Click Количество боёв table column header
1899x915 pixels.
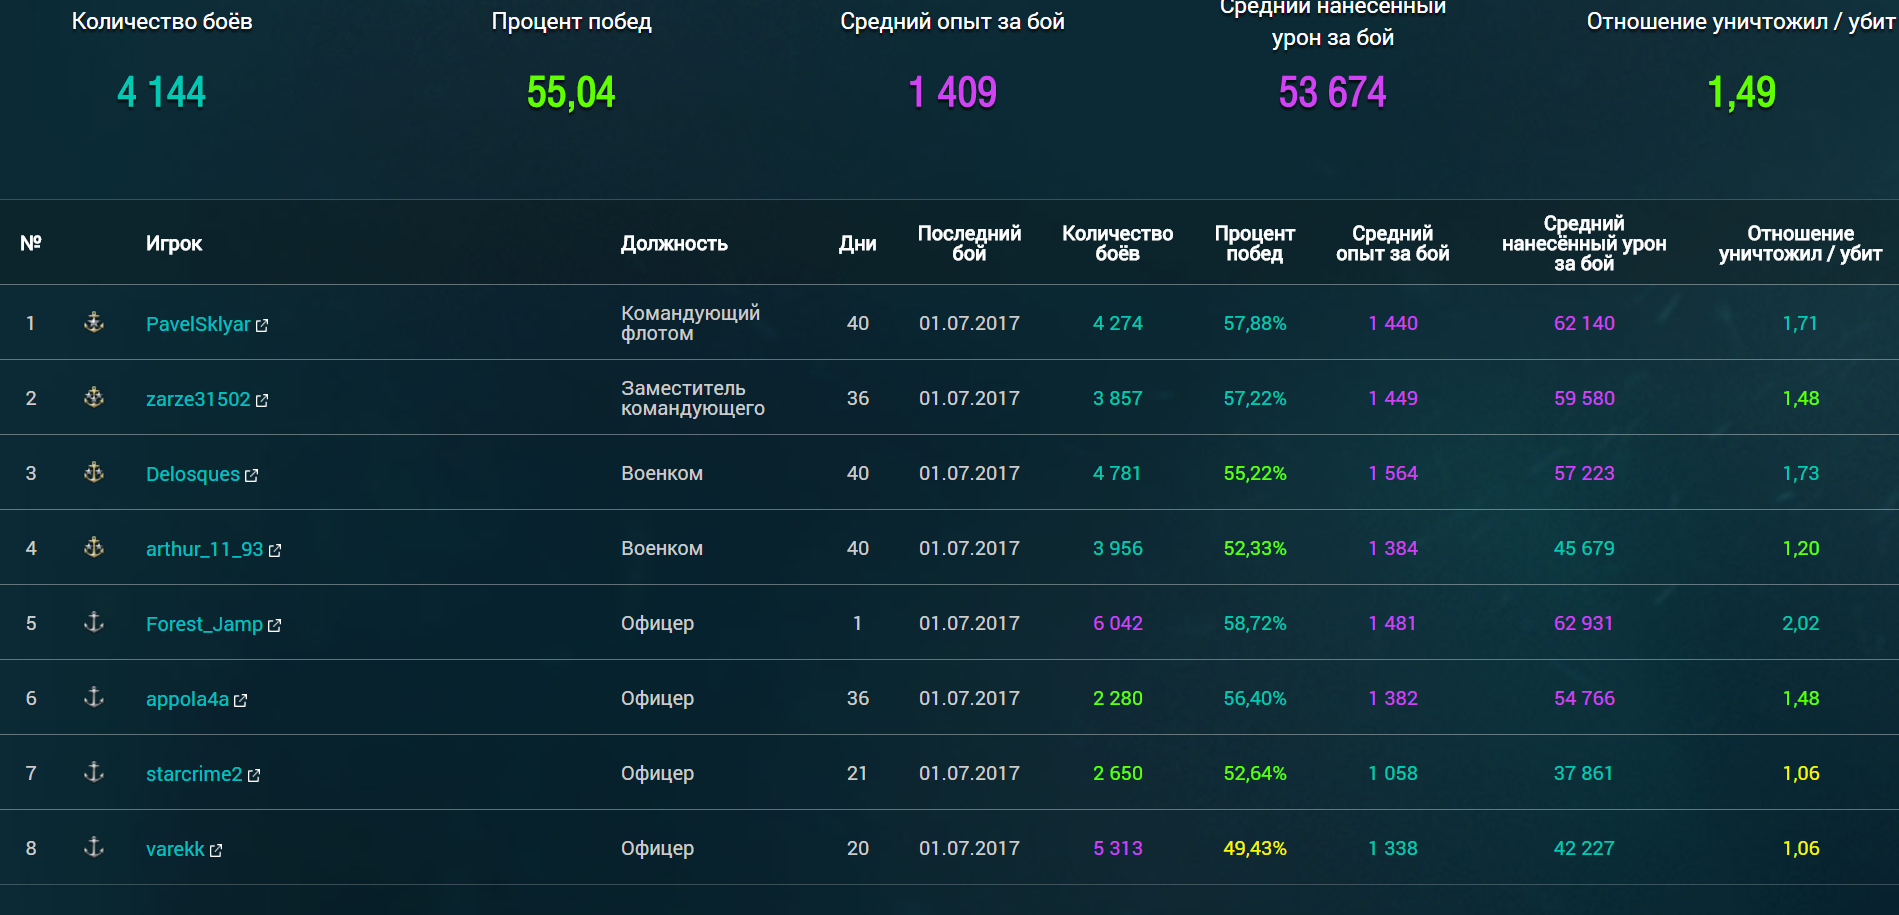(x=1117, y=243)
